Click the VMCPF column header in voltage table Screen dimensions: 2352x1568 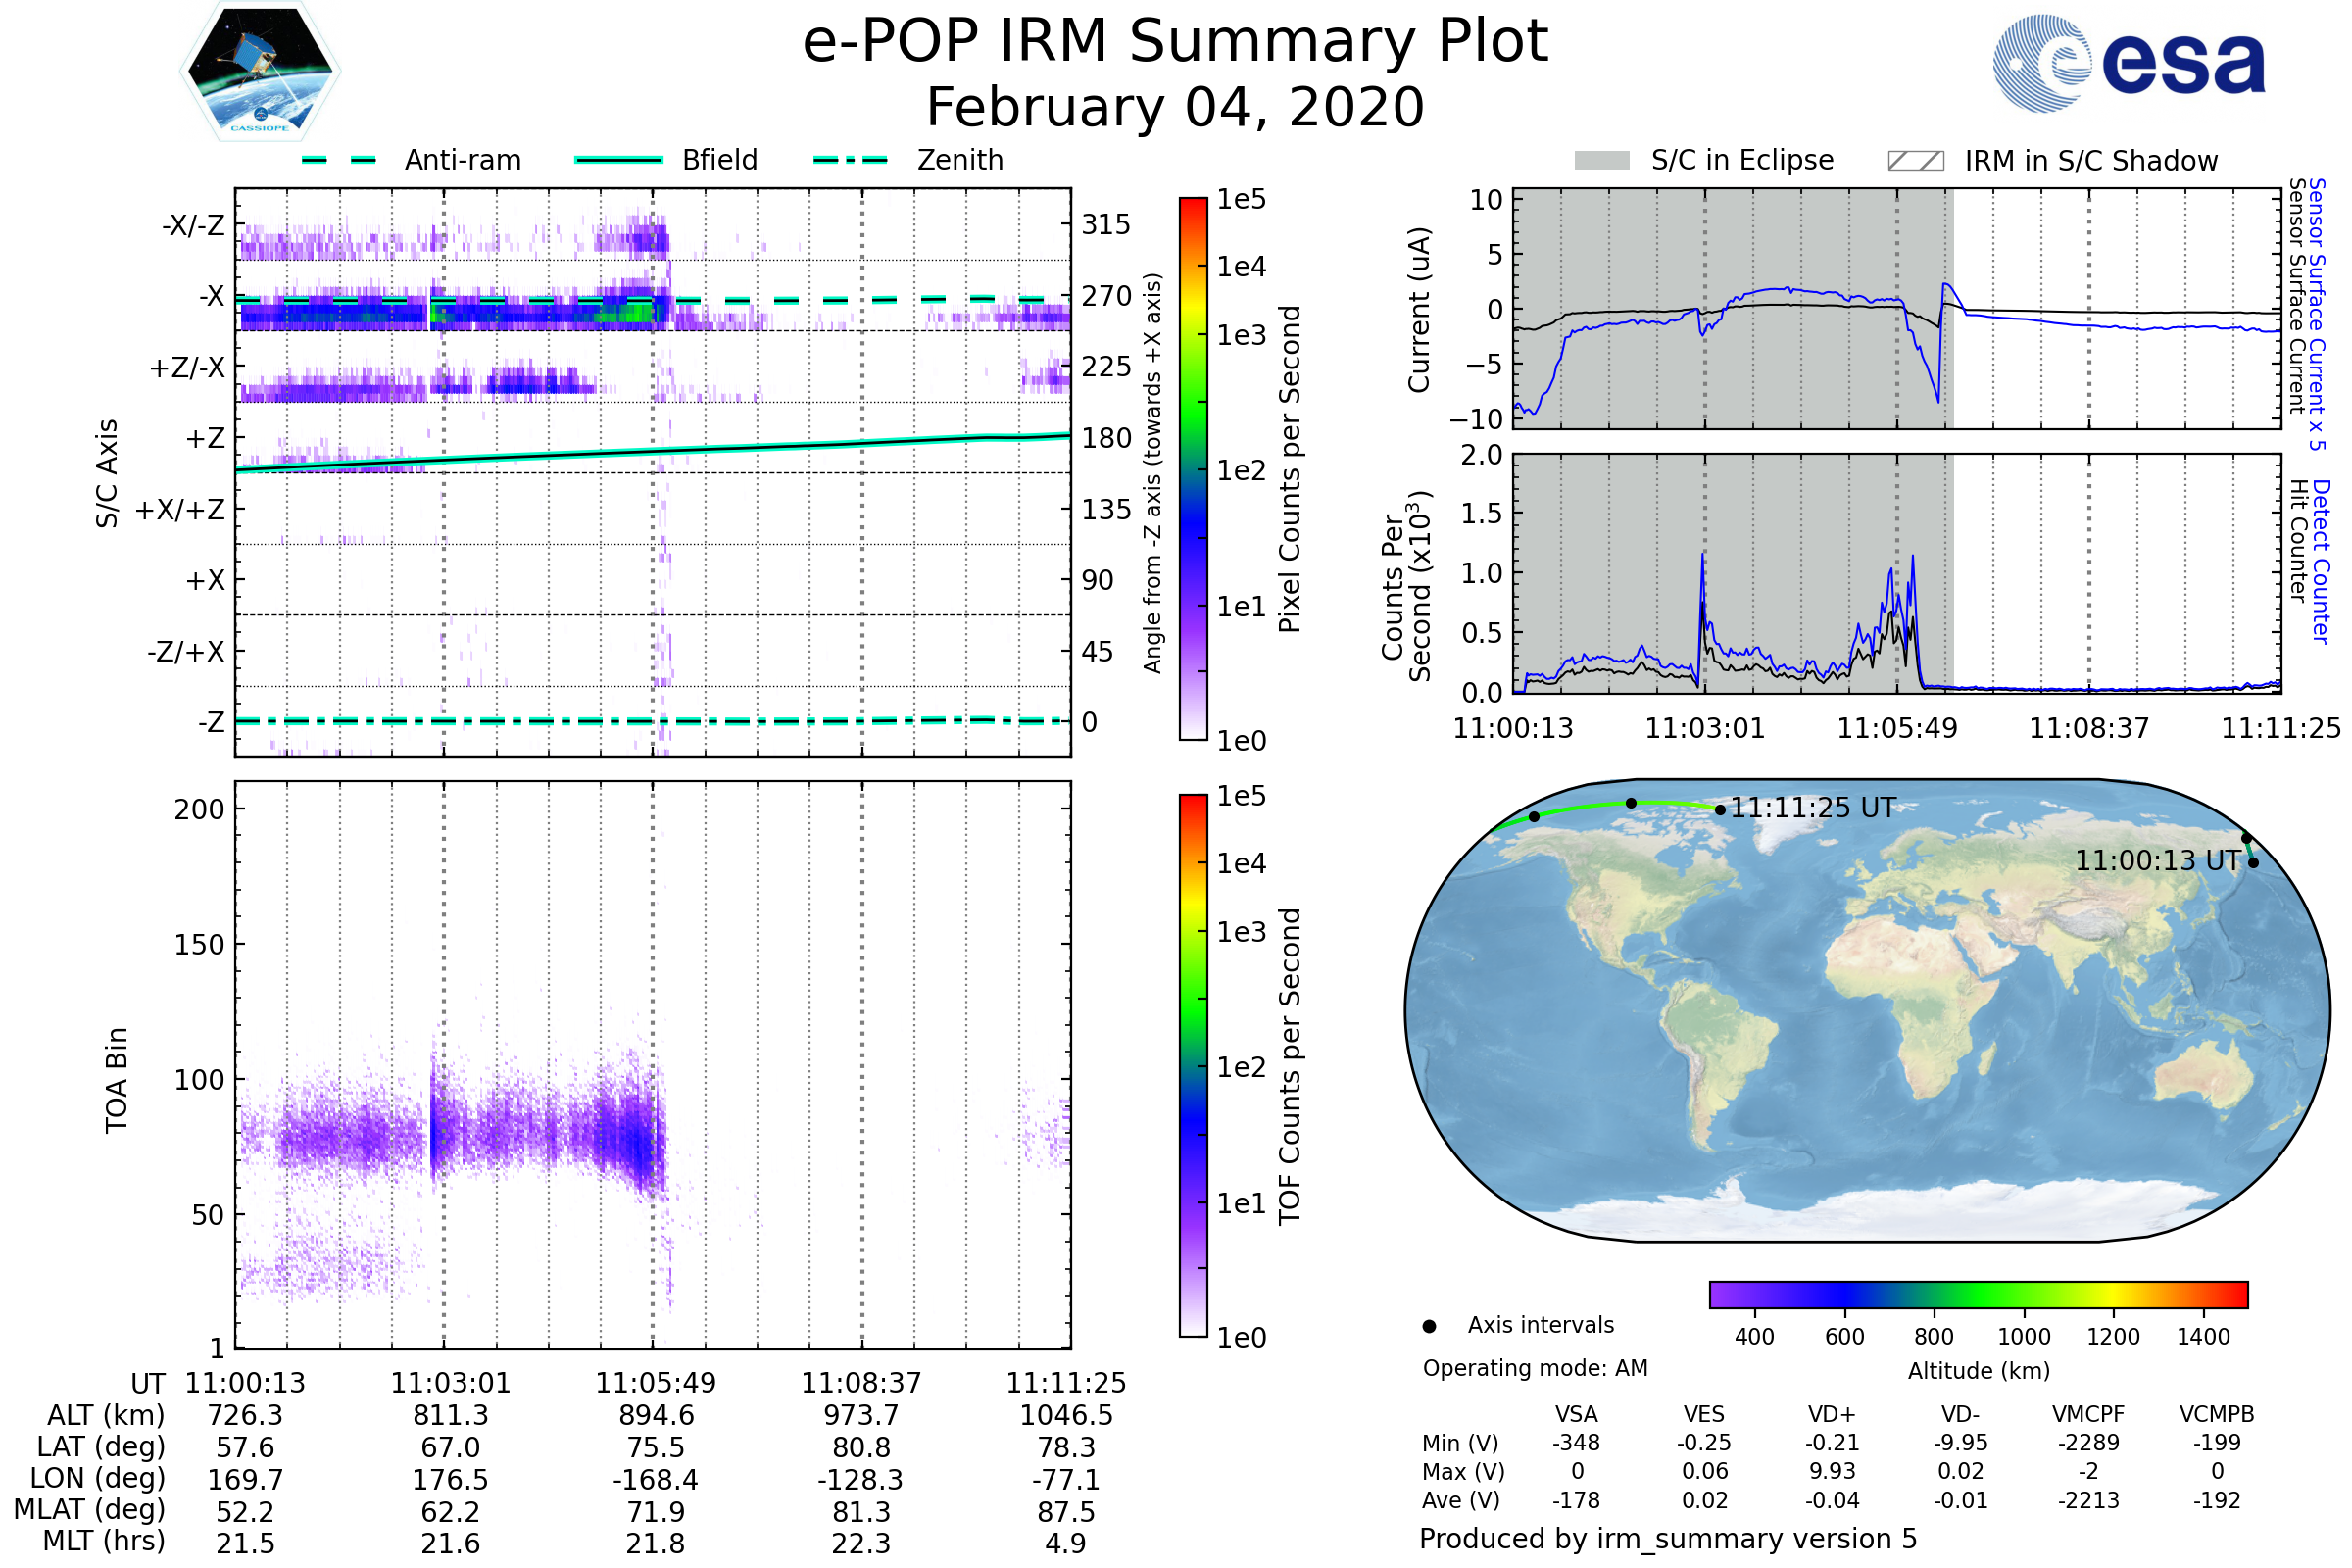click(2088, 1414)
